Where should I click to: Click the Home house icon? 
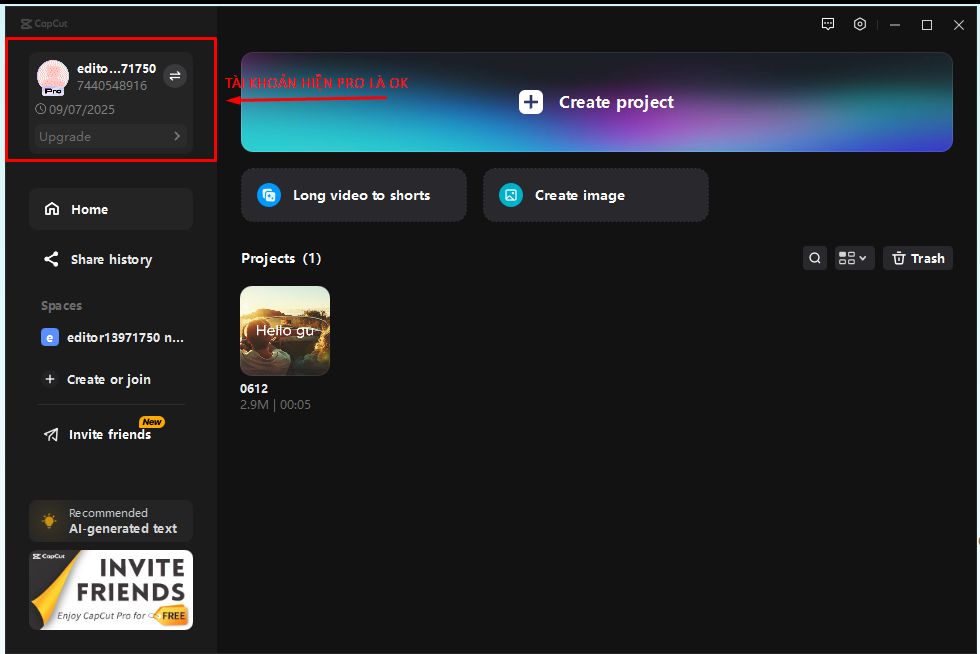pos(52,209)
